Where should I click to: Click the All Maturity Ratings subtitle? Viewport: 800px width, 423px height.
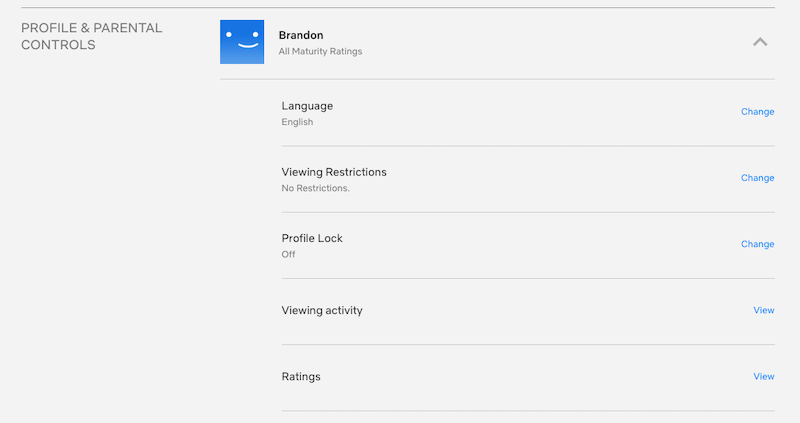(x=320, y=51)
